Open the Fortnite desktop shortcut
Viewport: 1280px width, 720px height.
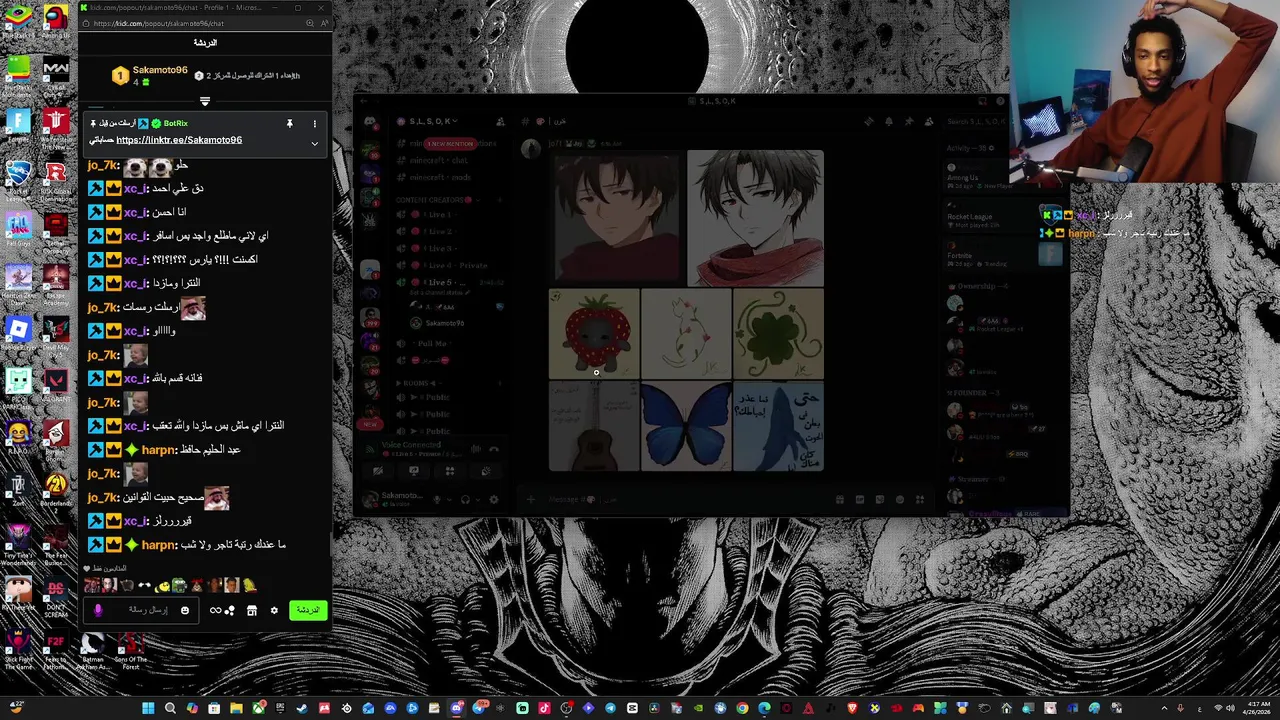tap(18, 125)
